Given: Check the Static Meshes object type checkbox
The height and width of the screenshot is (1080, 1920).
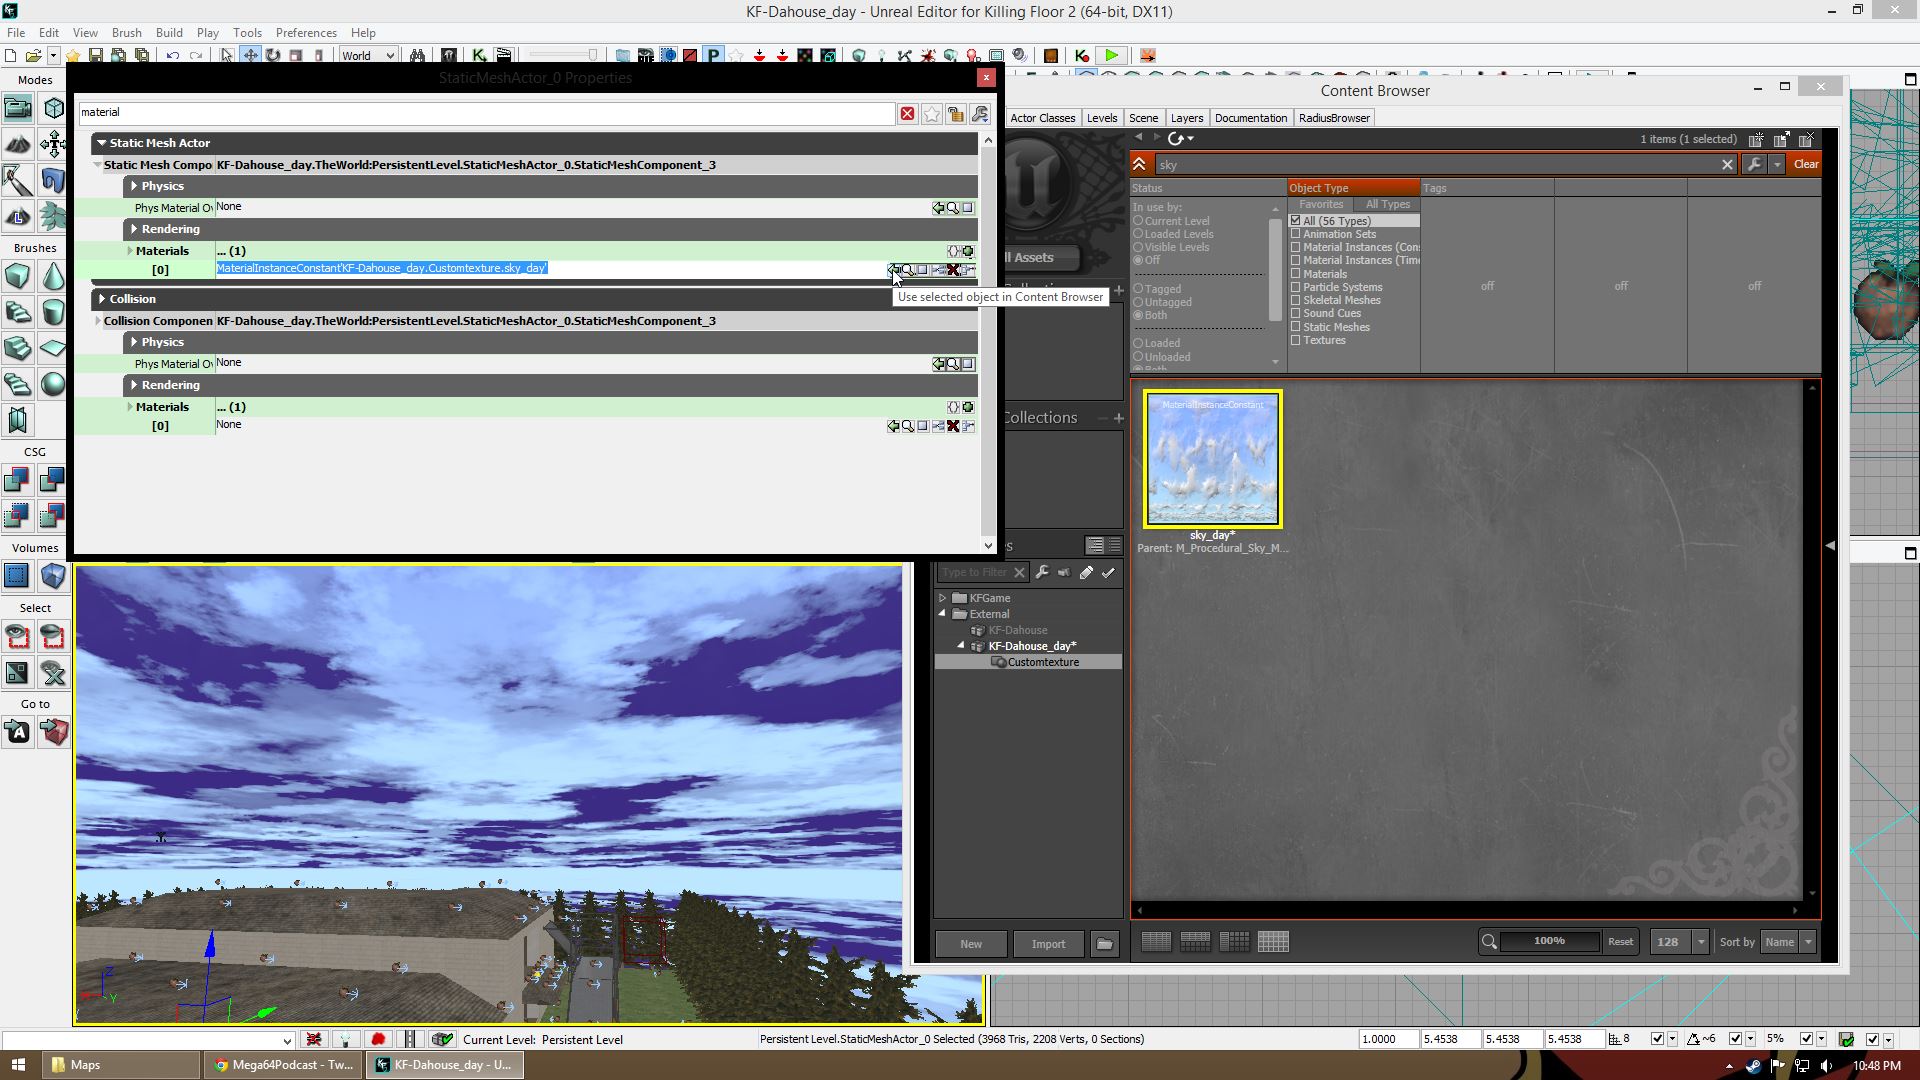Looking at the screenshot, I should click(x=1296, y=327).
